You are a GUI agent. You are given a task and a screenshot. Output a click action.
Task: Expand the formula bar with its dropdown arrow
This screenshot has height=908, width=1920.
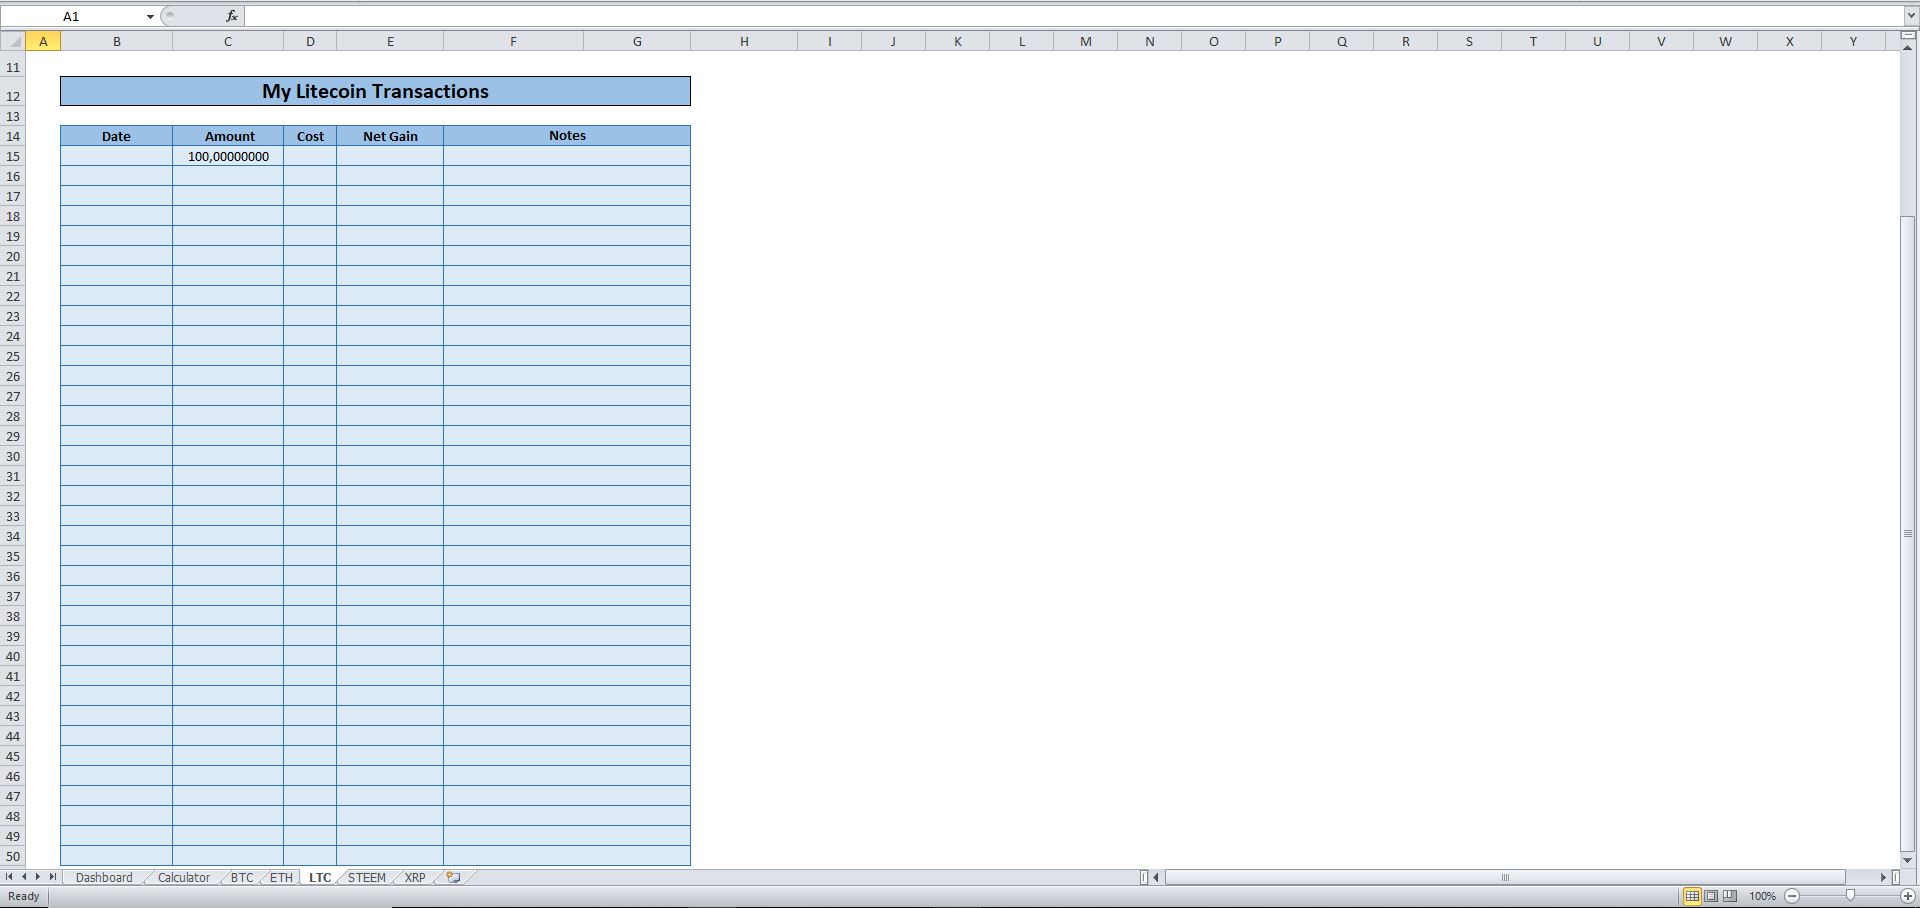[1911, 16]
